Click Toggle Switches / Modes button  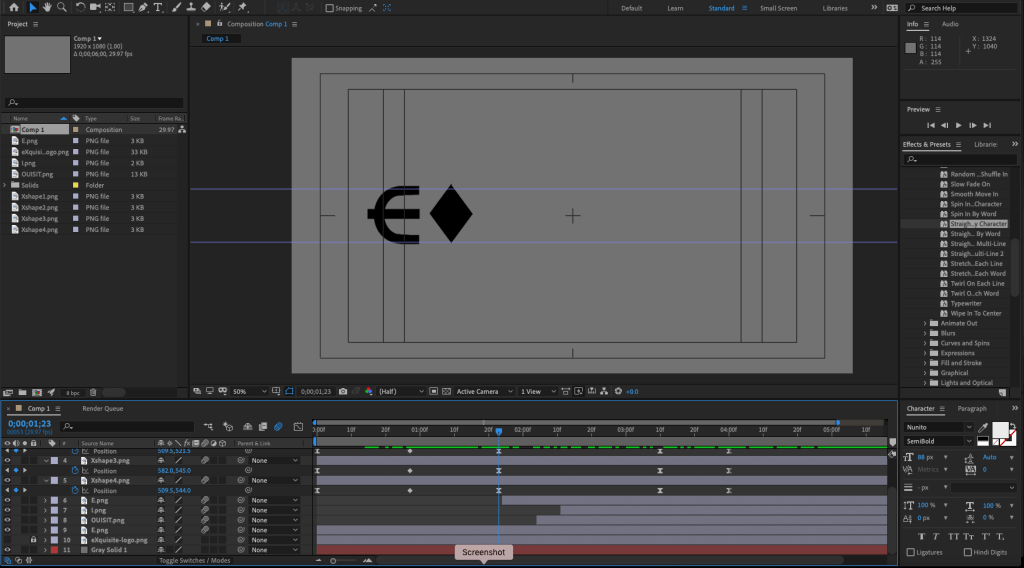click(194, 560)
